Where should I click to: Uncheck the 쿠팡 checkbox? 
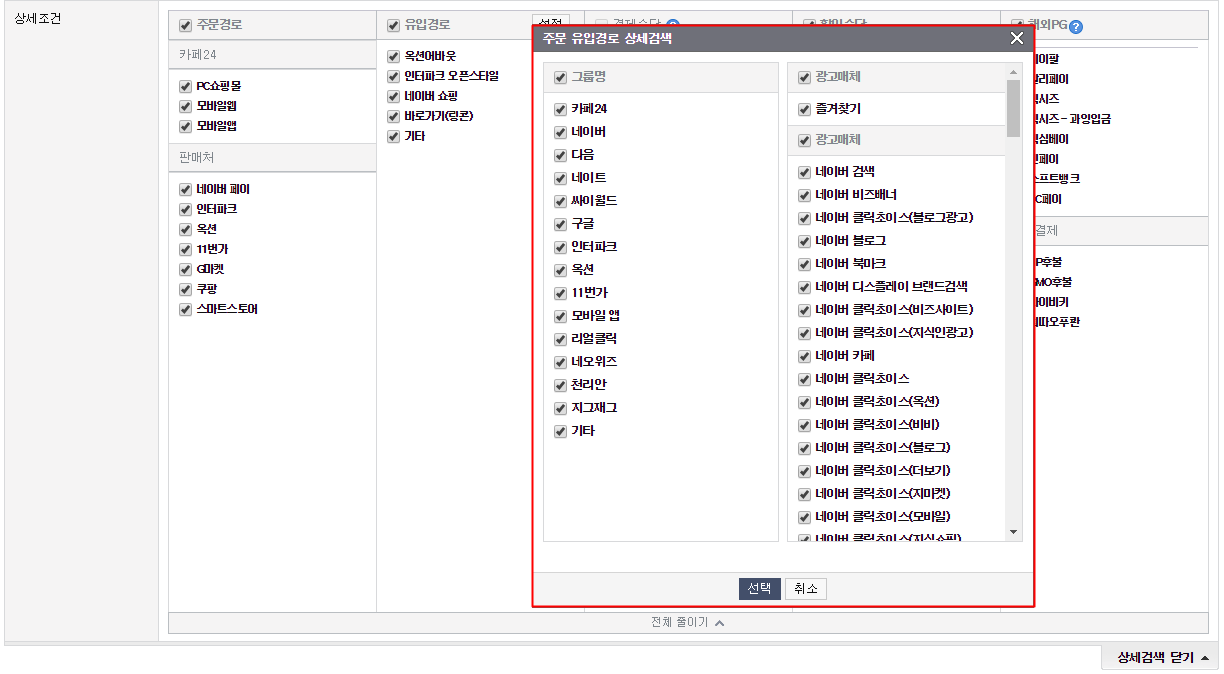[x=185, y=289]
